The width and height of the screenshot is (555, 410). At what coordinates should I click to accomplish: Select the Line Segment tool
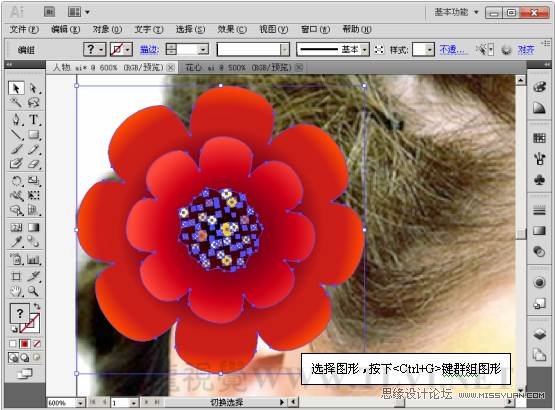click(16, 135)
